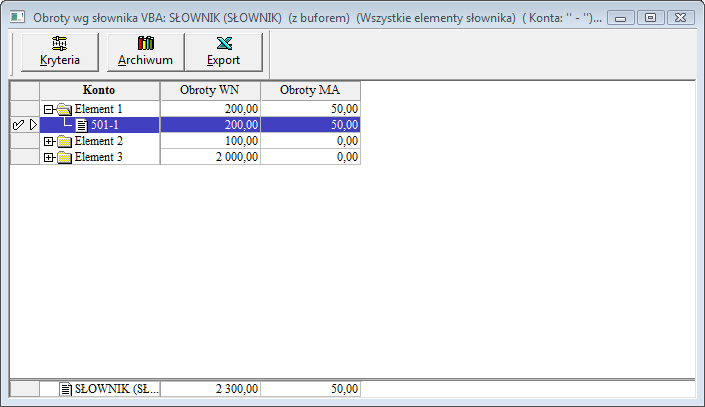Select the Element 2 folder icon
The height and width of the screenshot is (407, 705).
click(65, 142)
